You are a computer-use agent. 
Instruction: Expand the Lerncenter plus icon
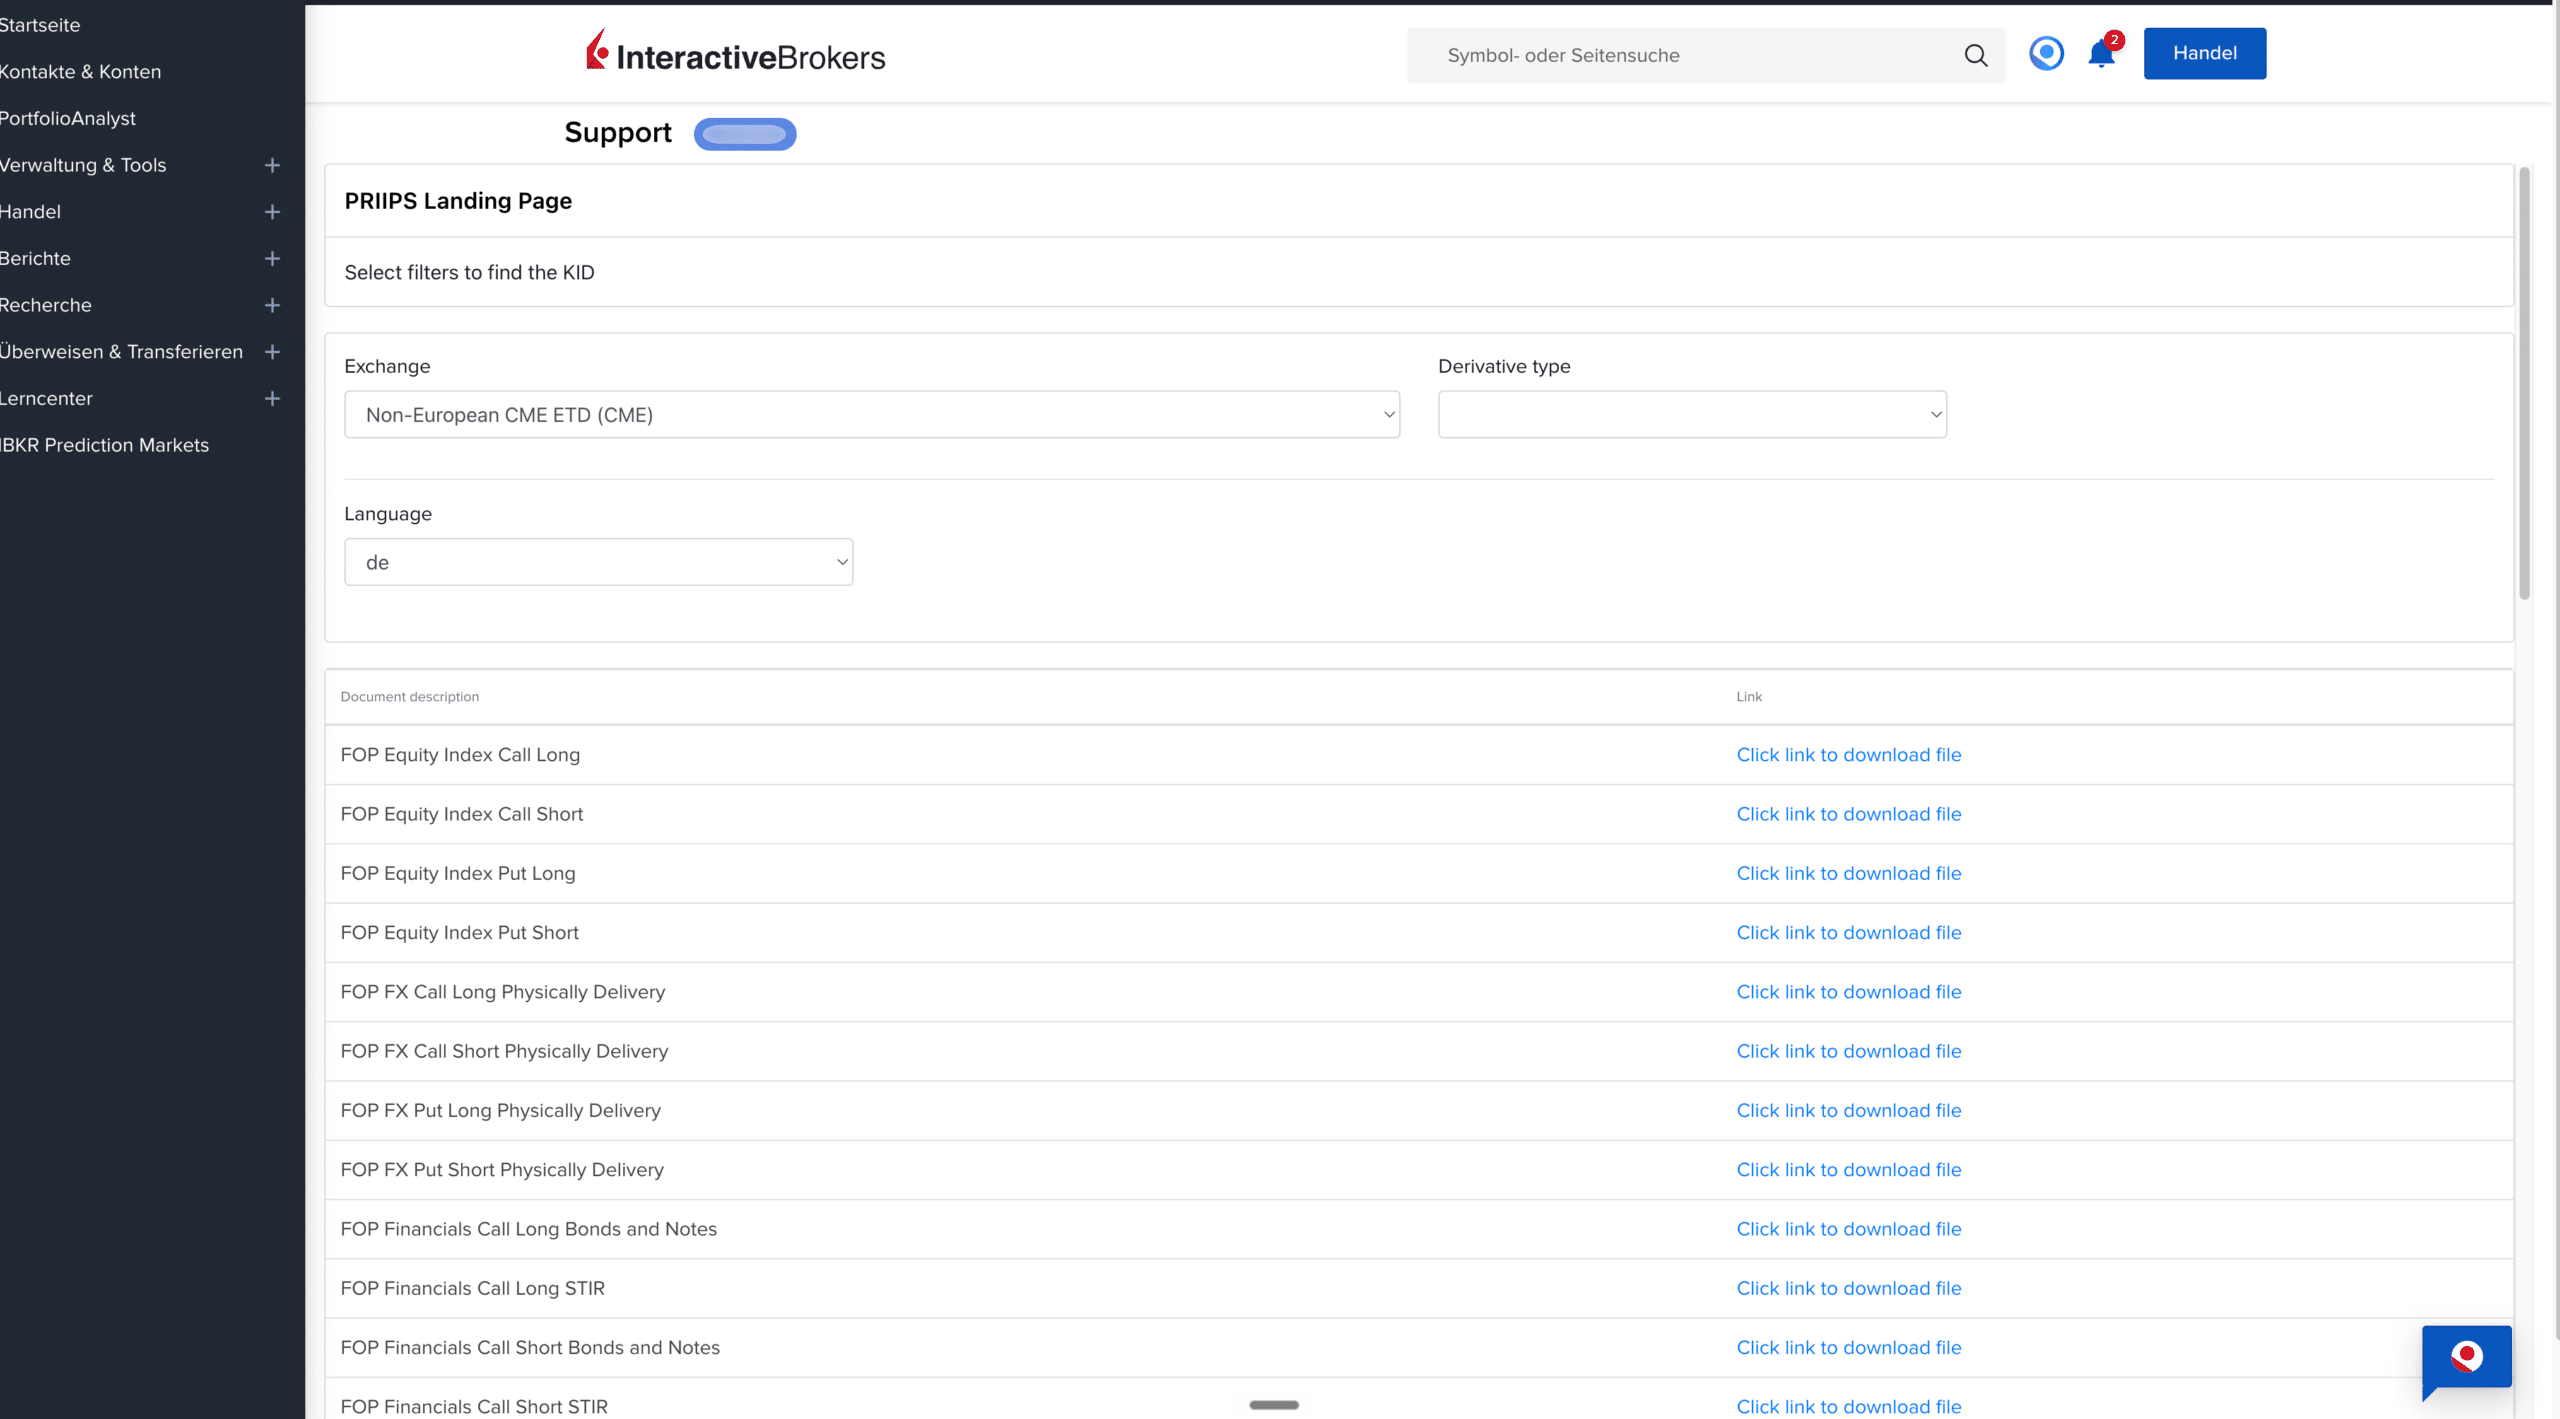tap(272, 398)
